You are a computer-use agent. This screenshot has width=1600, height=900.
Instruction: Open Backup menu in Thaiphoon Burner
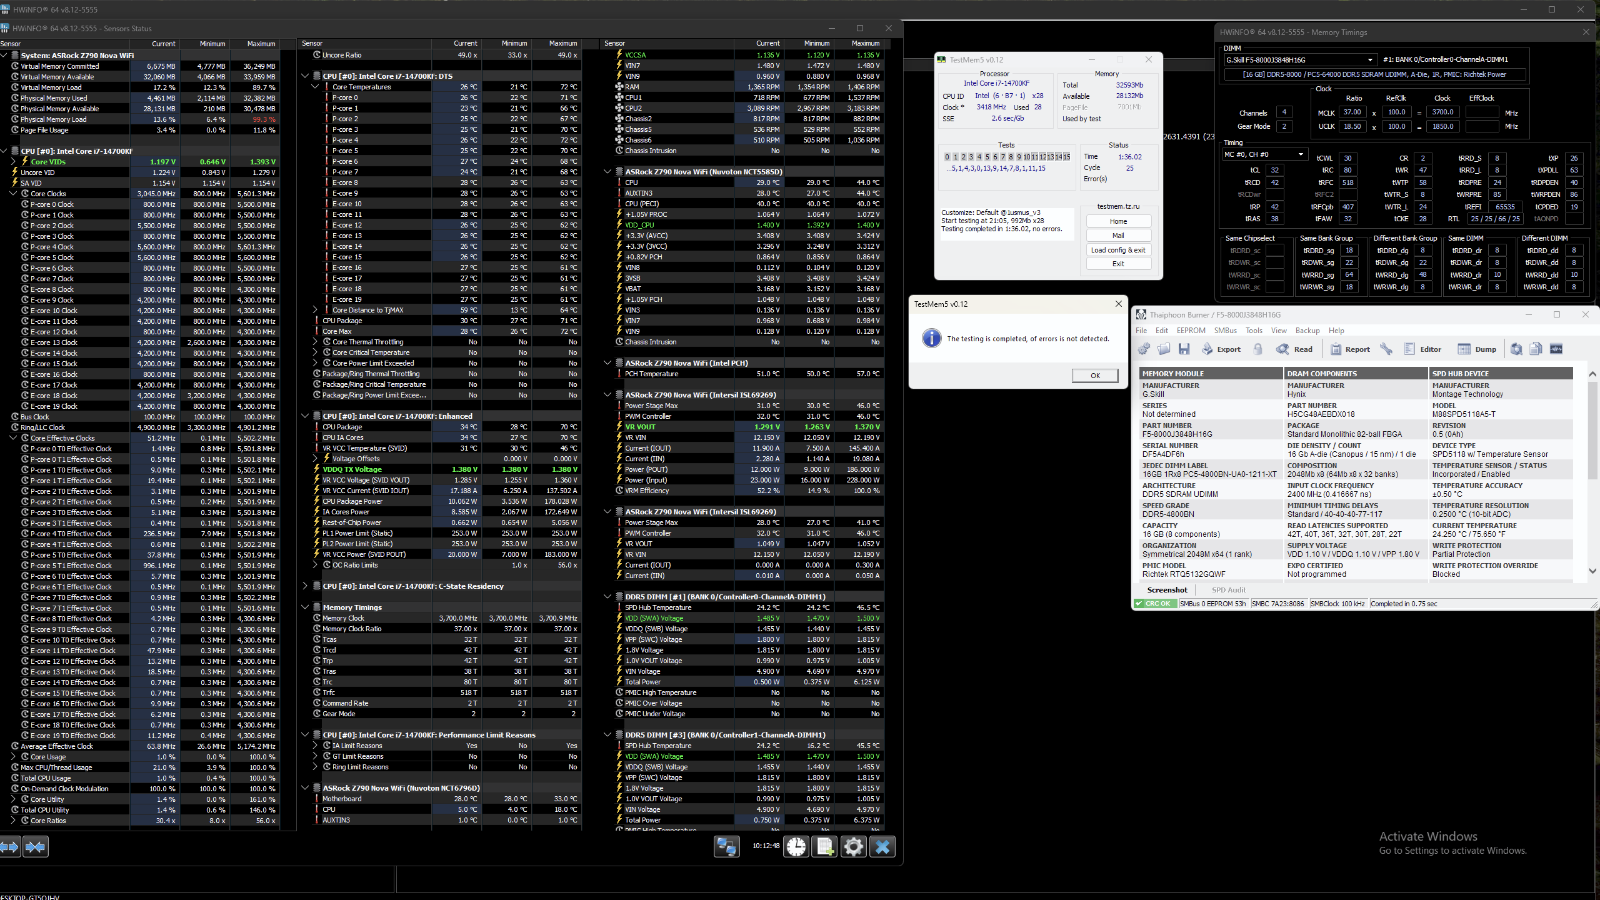[1307, 330]
